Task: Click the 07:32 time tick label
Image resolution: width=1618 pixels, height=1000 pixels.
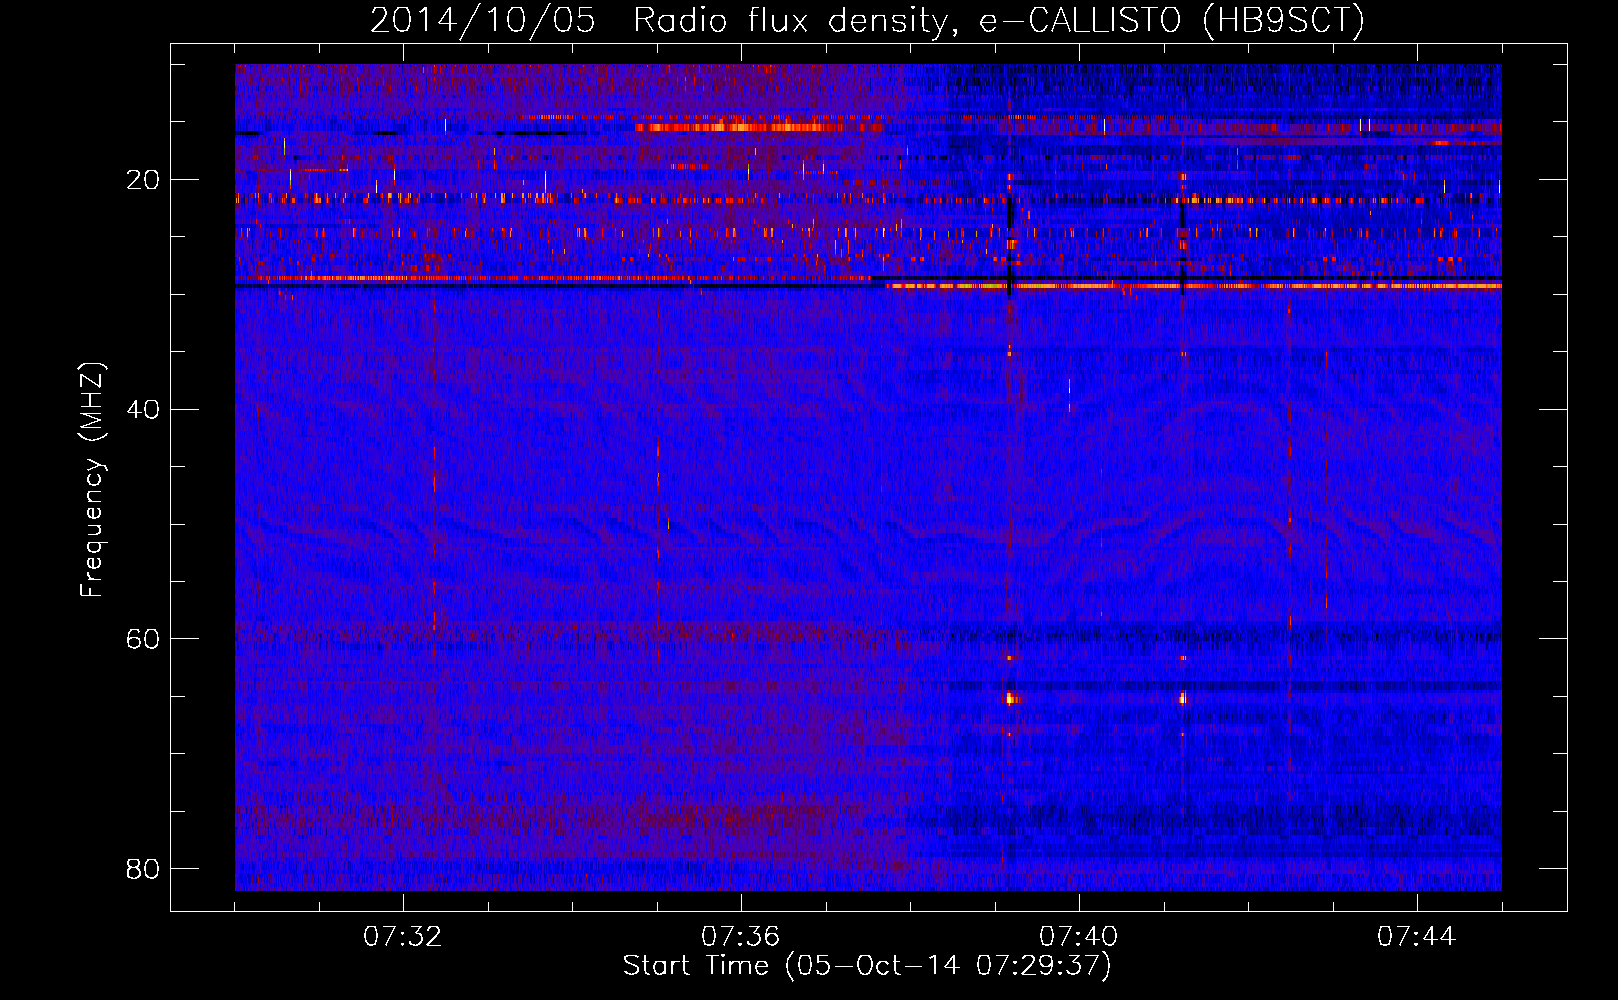Action: pyautogui.click(x=403, y=937)
